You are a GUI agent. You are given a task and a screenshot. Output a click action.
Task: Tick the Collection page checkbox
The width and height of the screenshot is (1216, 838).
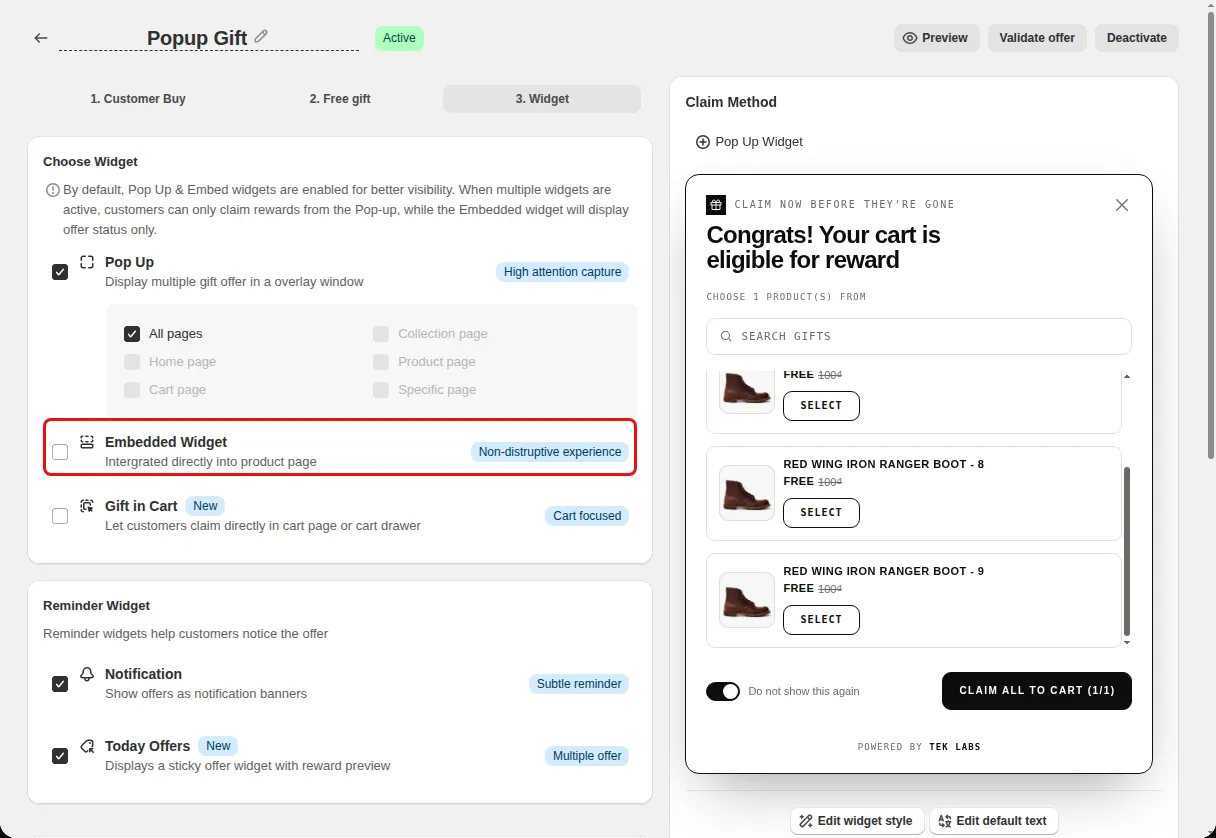381,334
